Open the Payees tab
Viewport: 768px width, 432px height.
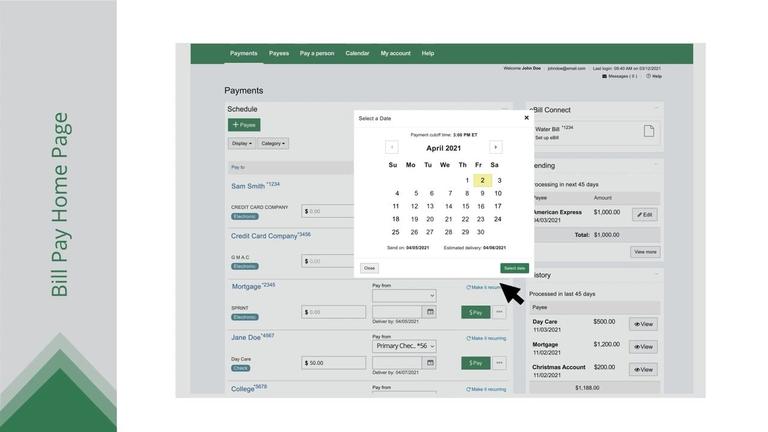pyautogui.click(x=279, y=53)
